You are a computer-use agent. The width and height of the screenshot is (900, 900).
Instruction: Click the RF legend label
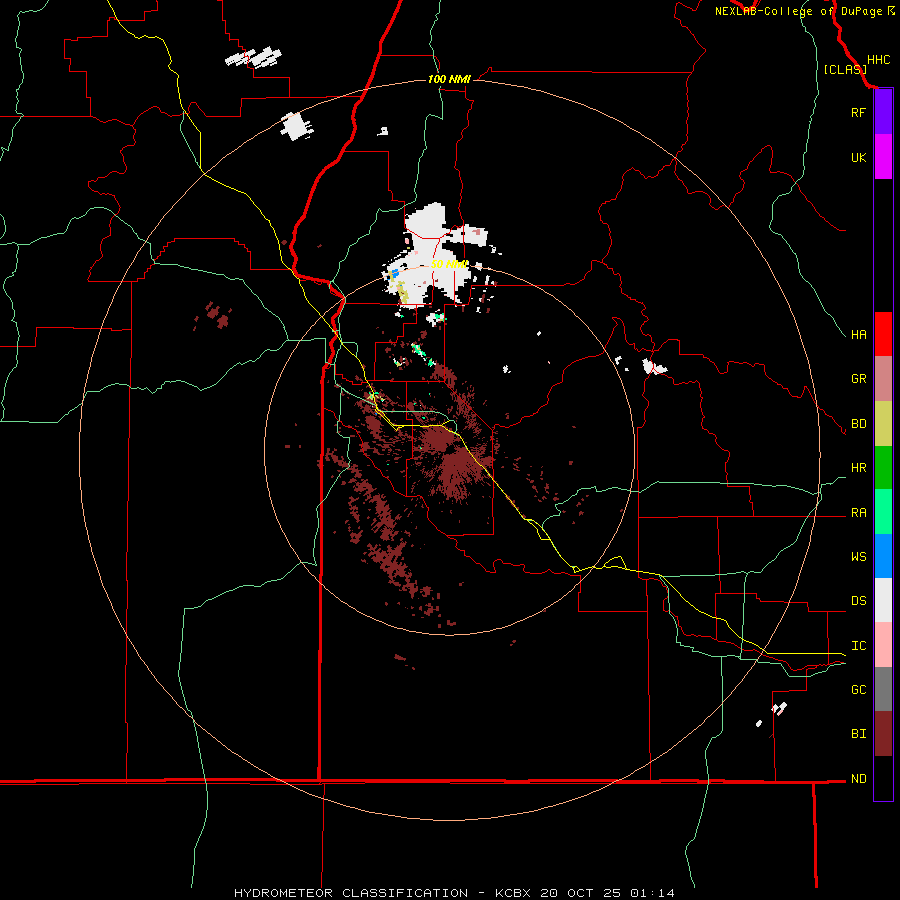[x=858, y=112]
